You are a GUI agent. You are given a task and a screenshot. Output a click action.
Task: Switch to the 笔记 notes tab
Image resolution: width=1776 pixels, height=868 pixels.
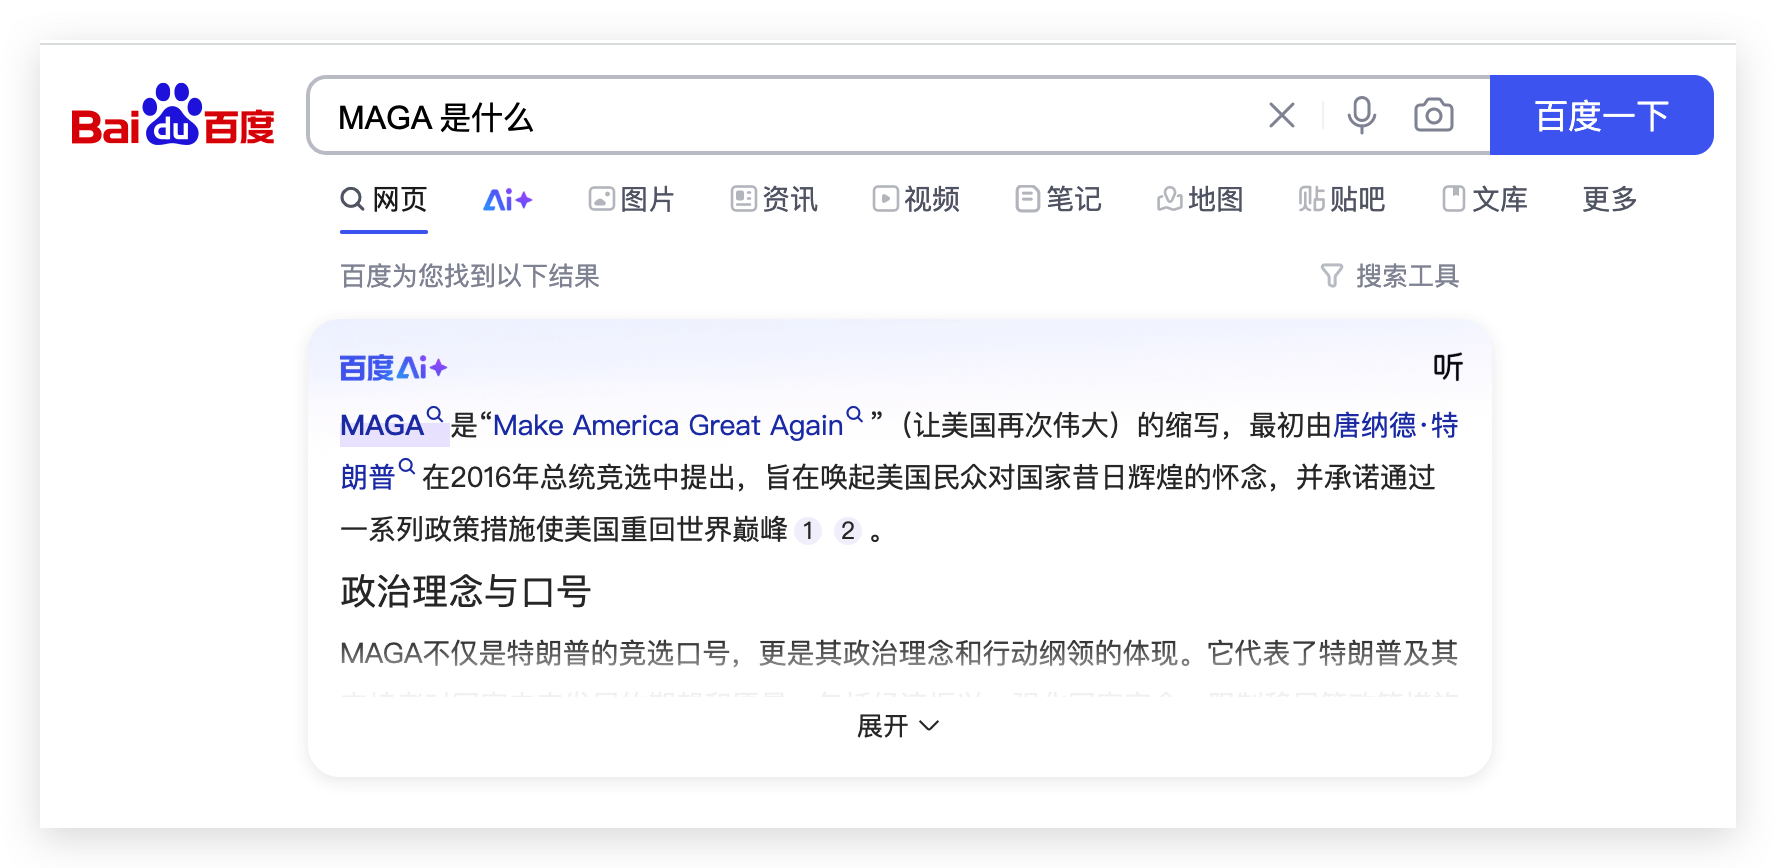click(1058, 200)
